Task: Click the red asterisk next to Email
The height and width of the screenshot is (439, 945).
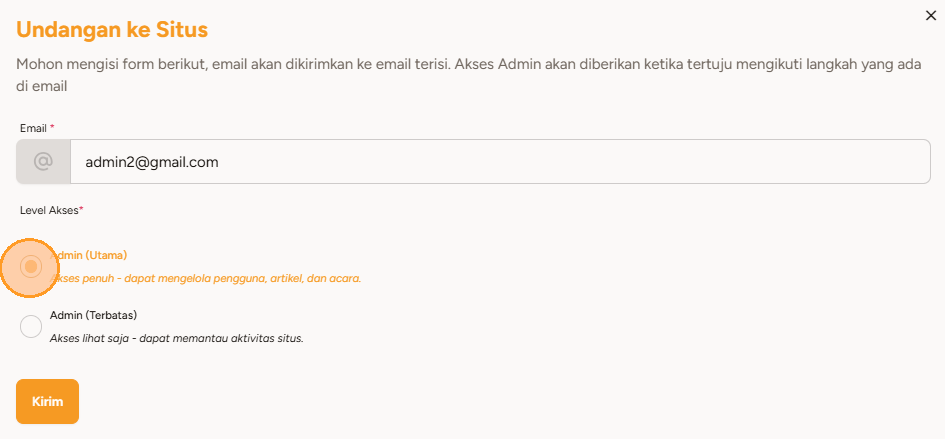Action: 52,128
